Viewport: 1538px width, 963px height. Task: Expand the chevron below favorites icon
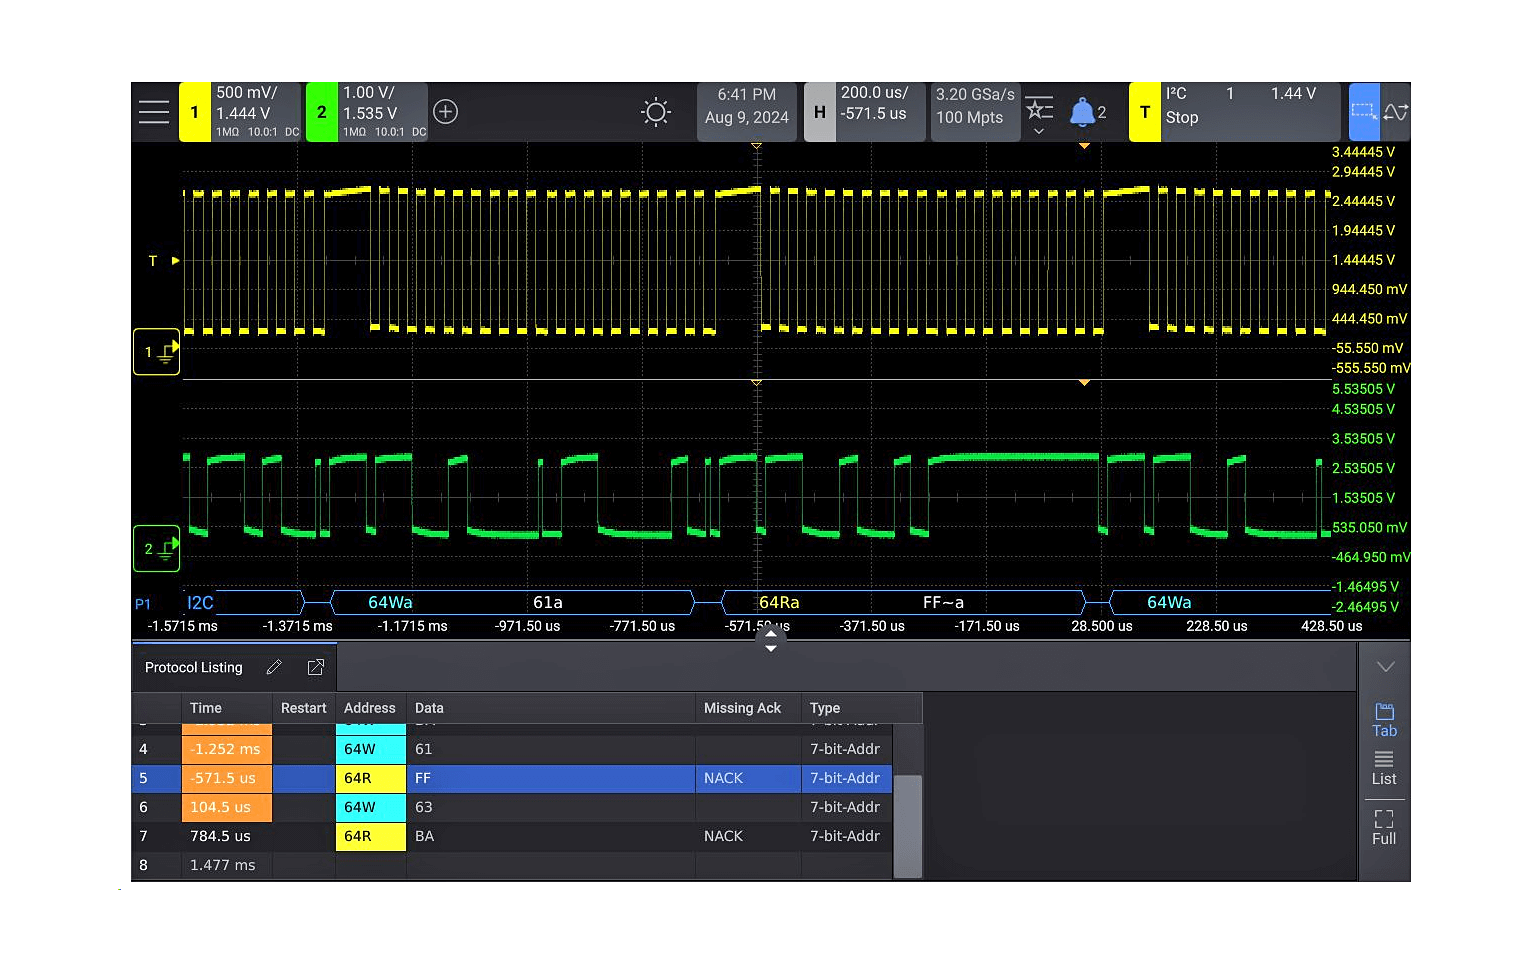1039,131
